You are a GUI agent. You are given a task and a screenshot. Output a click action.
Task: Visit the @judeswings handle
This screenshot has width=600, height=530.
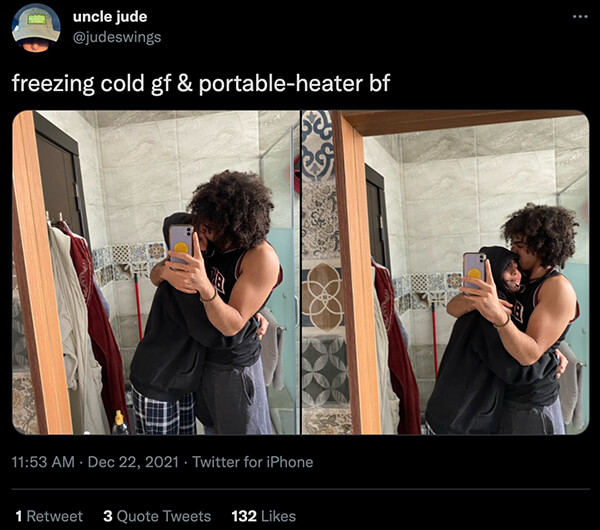pos(117,37)
